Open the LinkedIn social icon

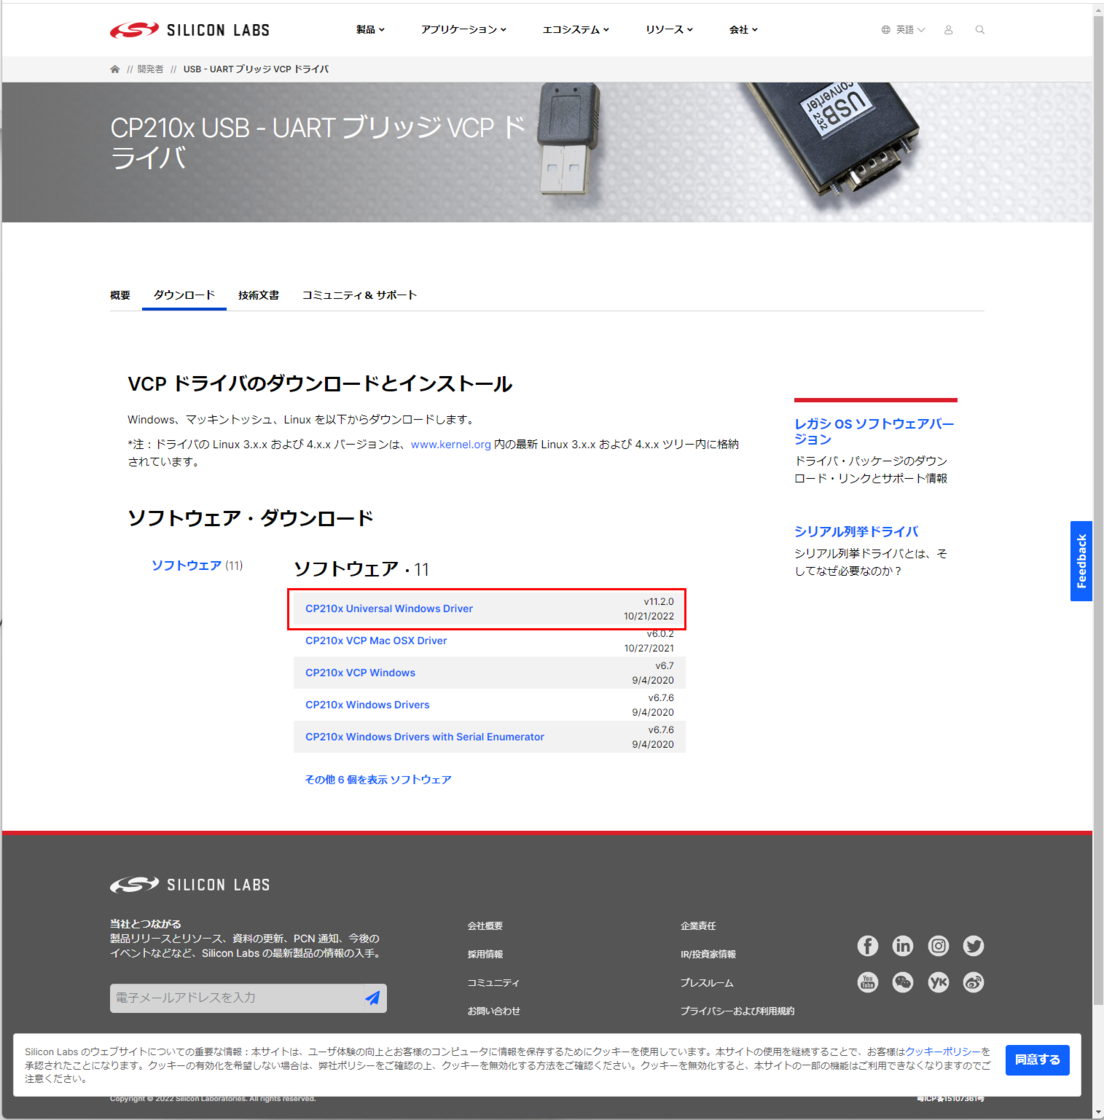903,946
